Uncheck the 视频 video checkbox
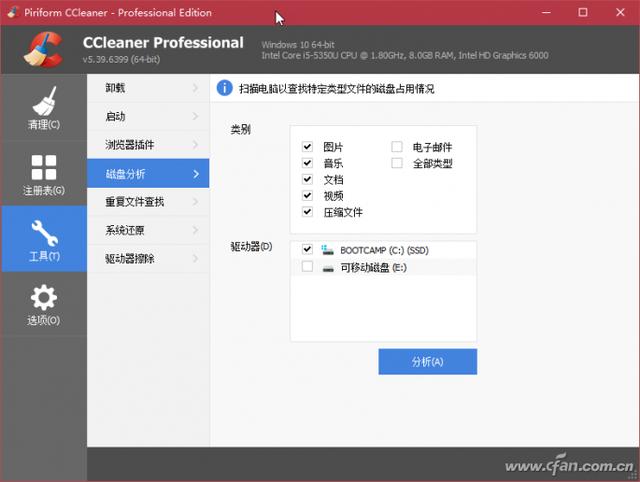 (x=307, y=195)
